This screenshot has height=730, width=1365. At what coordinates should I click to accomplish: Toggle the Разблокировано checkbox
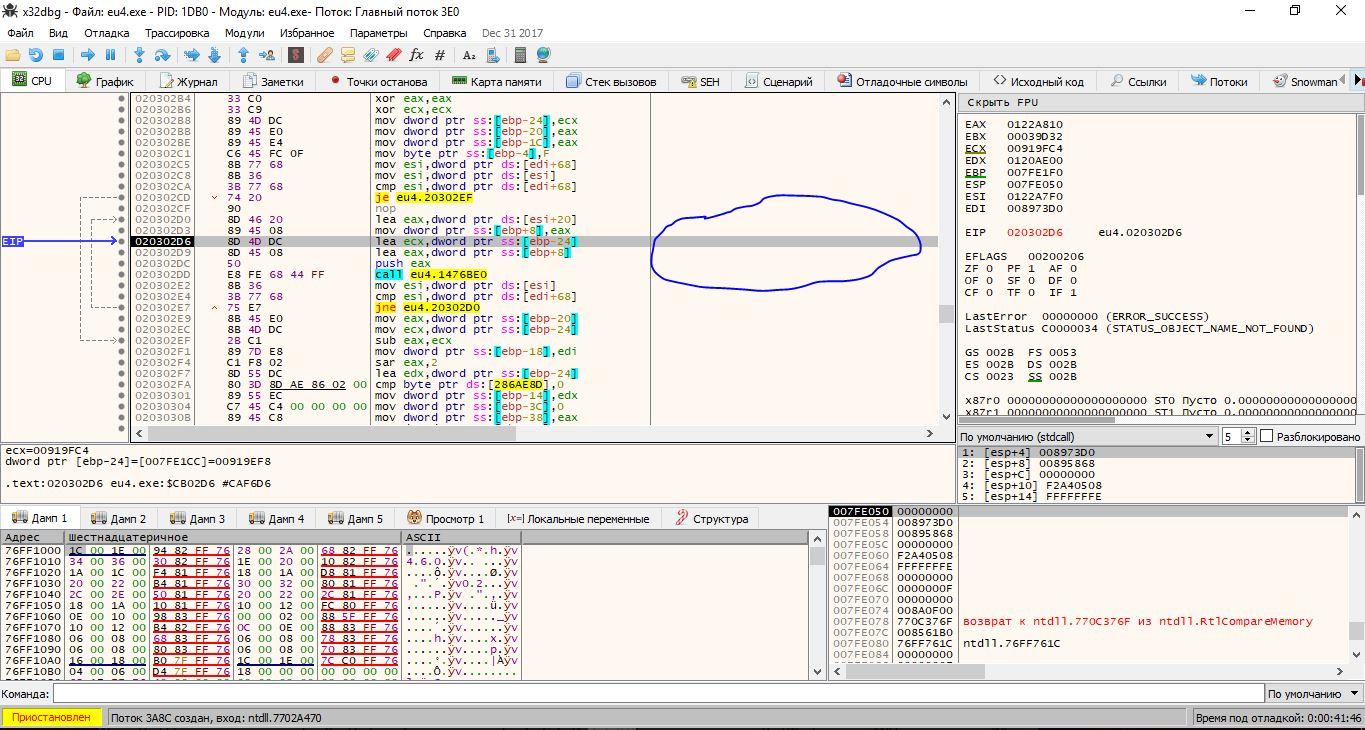[1266, 436]
